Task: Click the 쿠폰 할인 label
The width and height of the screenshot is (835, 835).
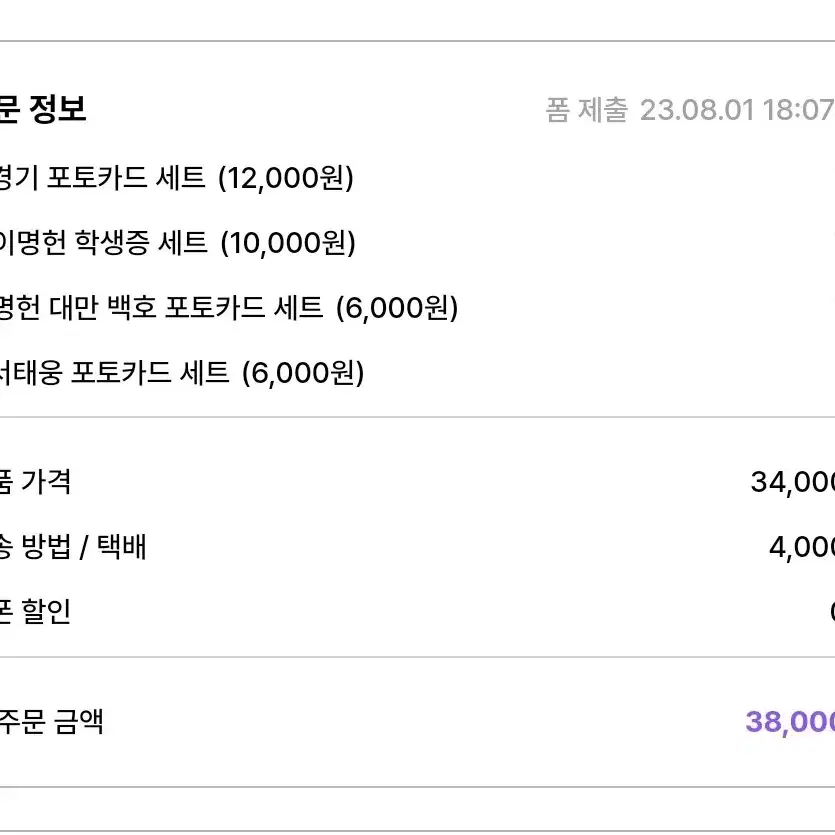Action: point(35,611)
